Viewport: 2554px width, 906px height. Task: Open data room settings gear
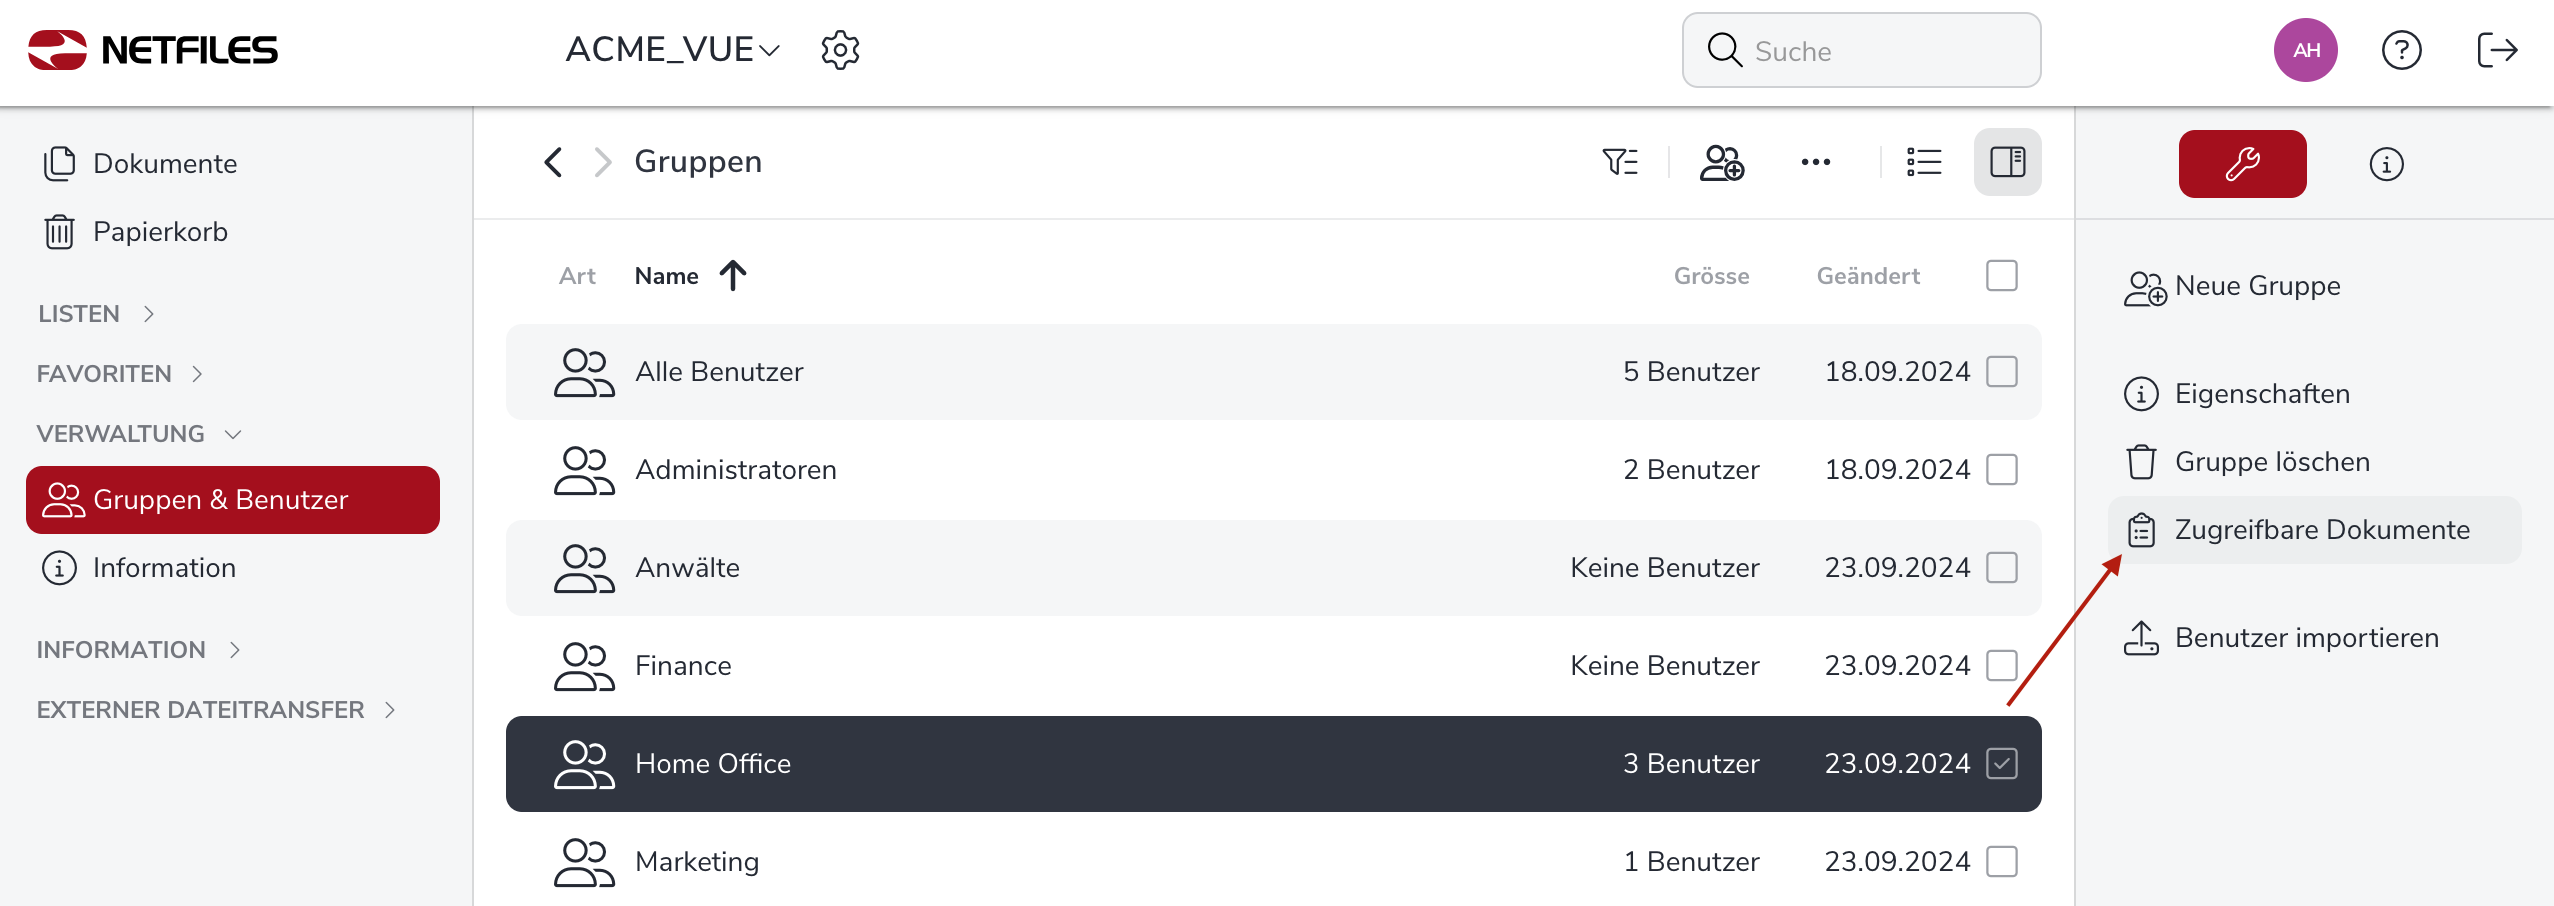tap(840, 50)
